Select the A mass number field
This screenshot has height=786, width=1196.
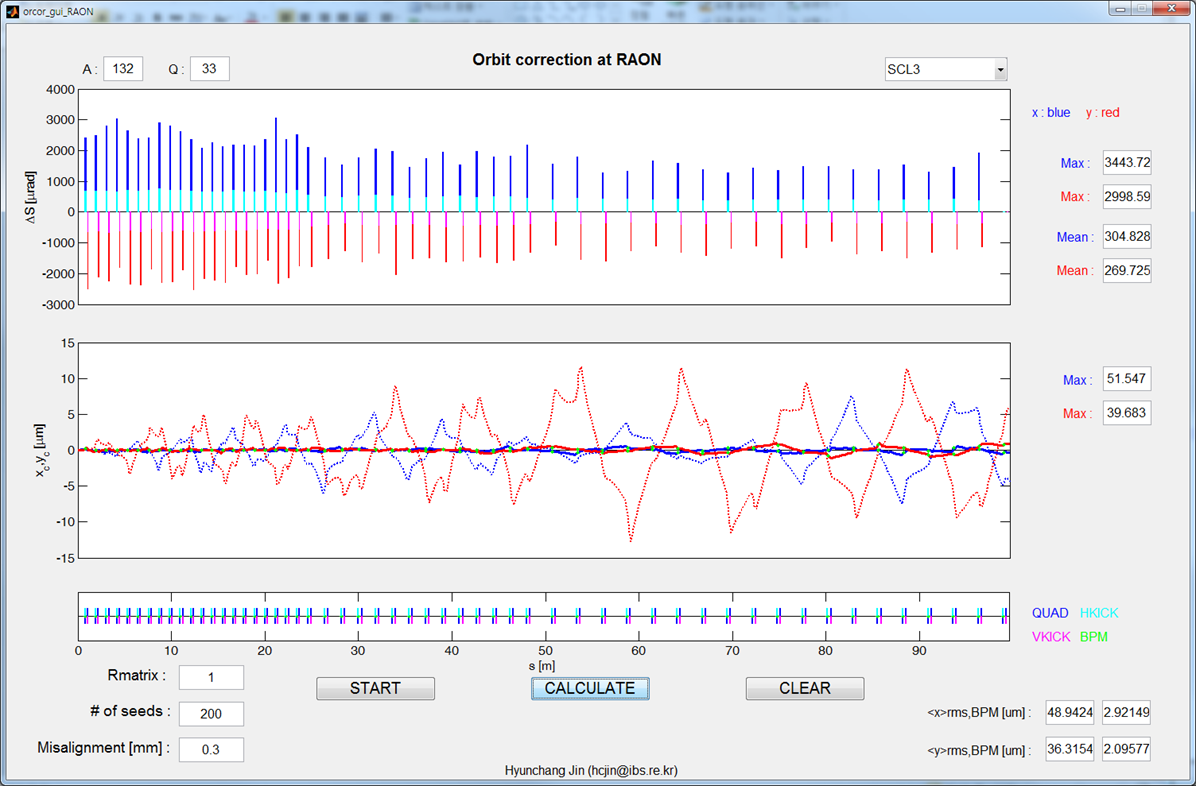(123, 68)
